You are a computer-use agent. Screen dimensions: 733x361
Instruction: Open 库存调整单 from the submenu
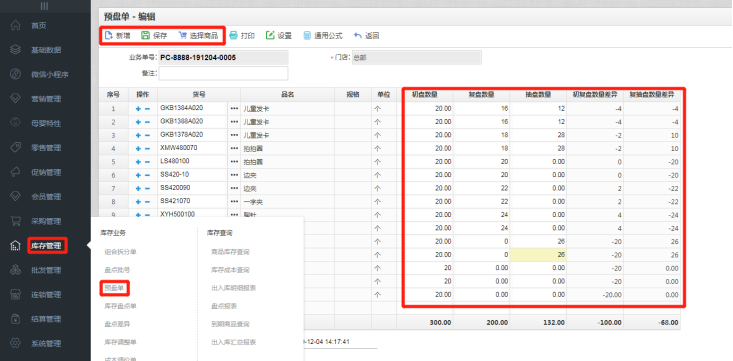pyautogui.click(x=120, y=342)
